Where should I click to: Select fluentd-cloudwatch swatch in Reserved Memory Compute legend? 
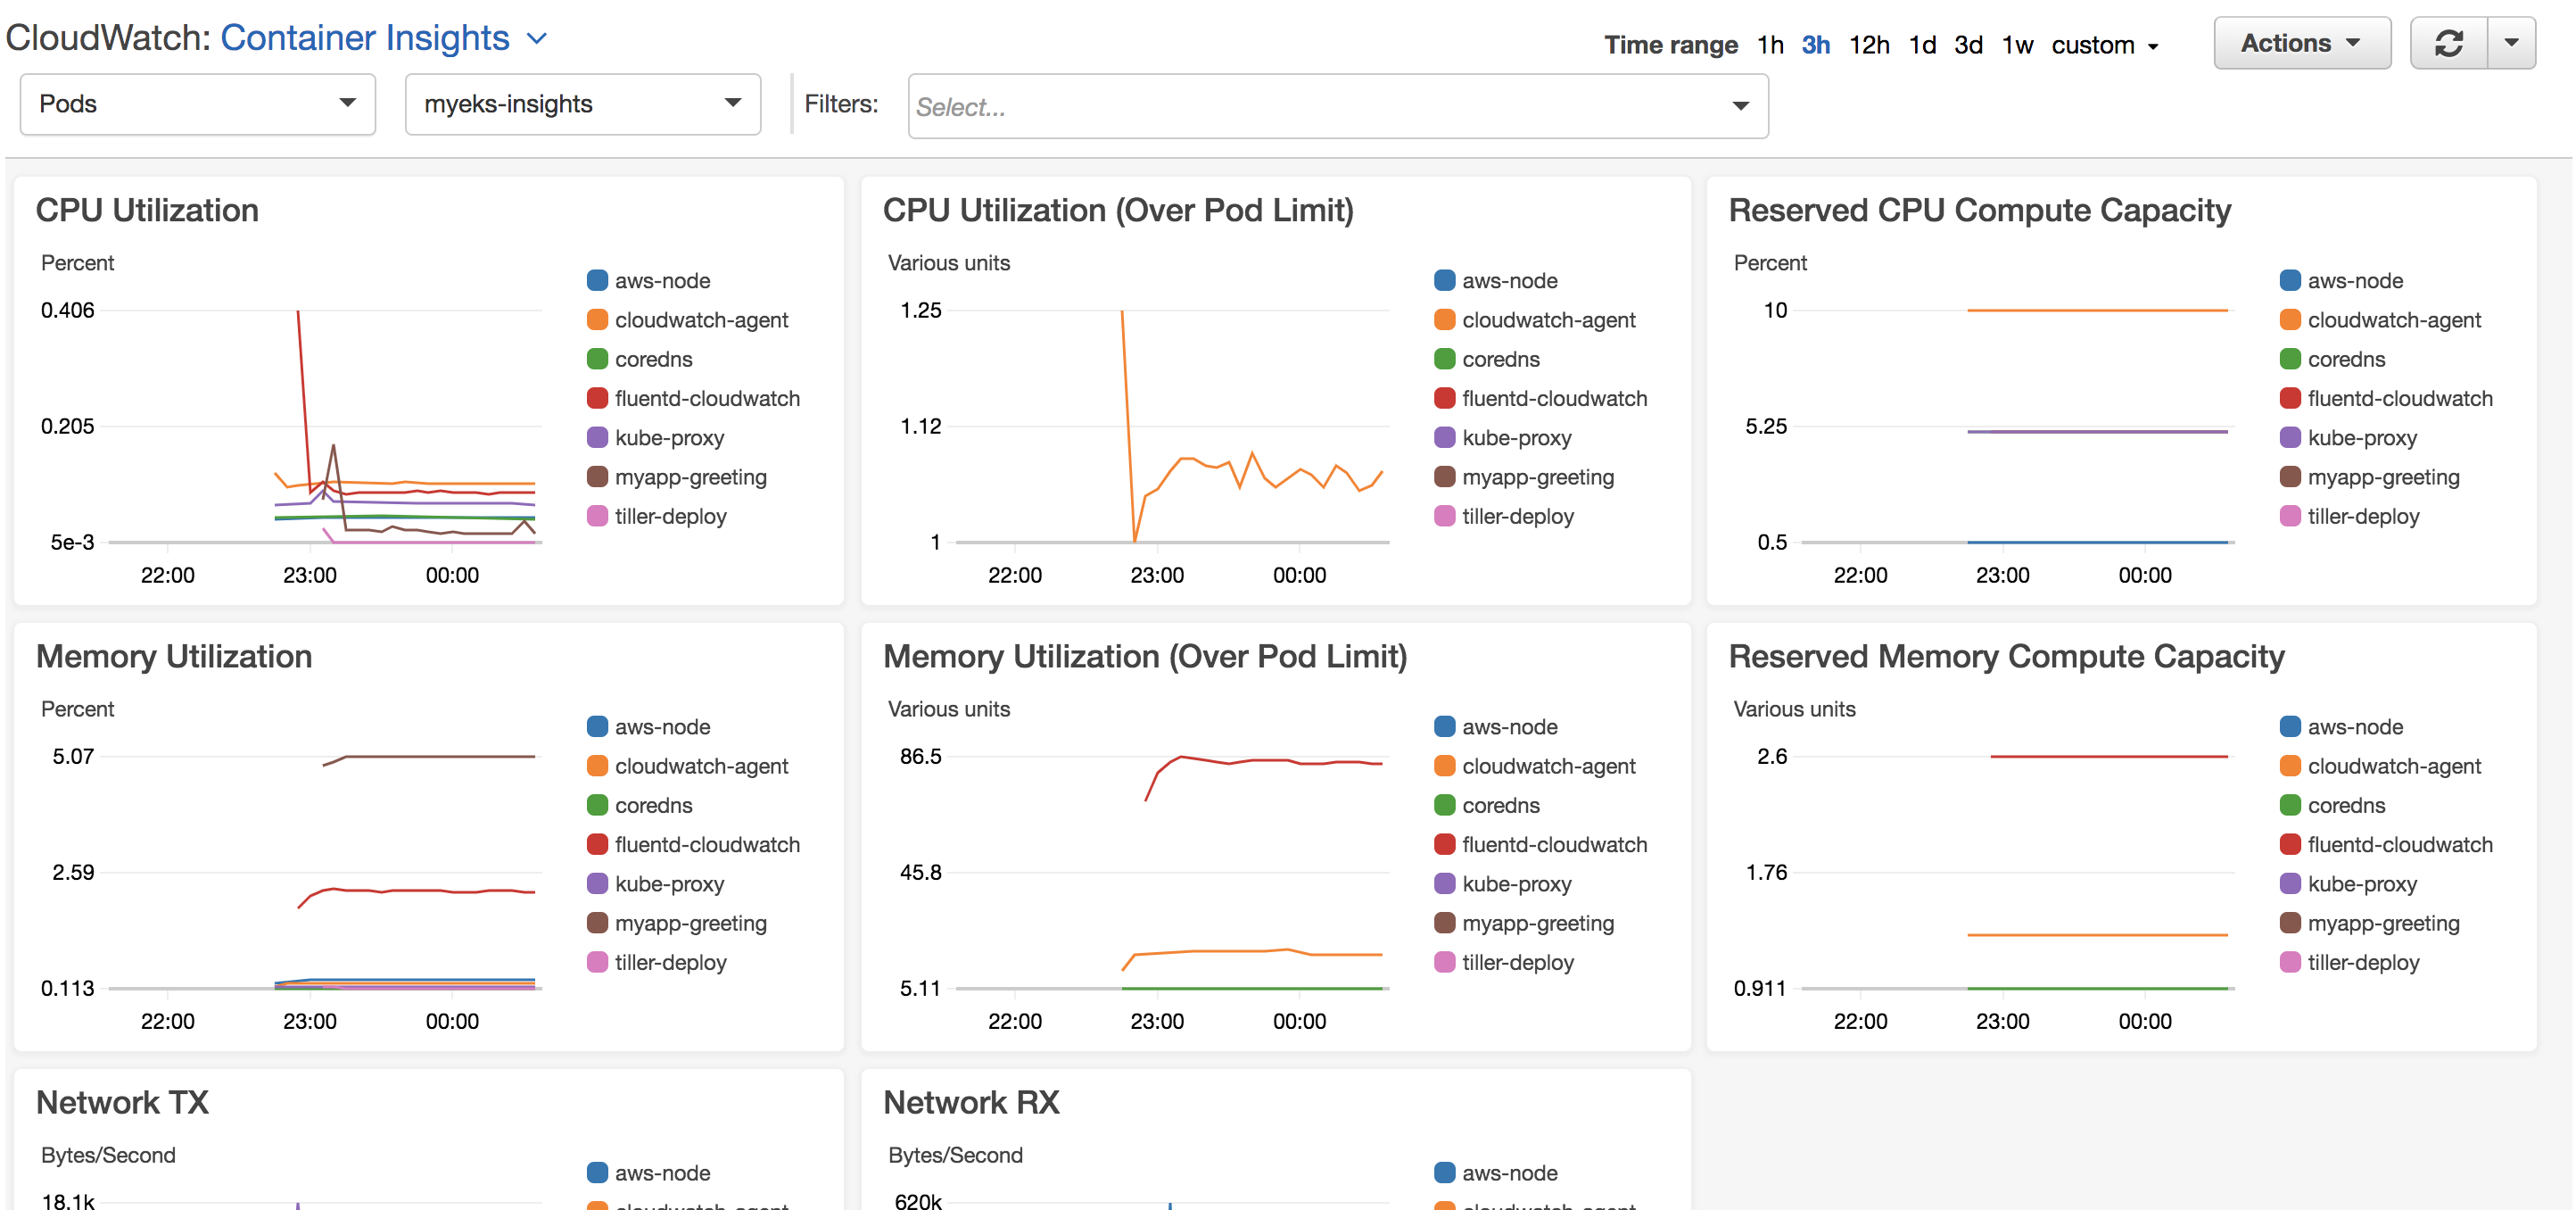[x=2290, y=844]
